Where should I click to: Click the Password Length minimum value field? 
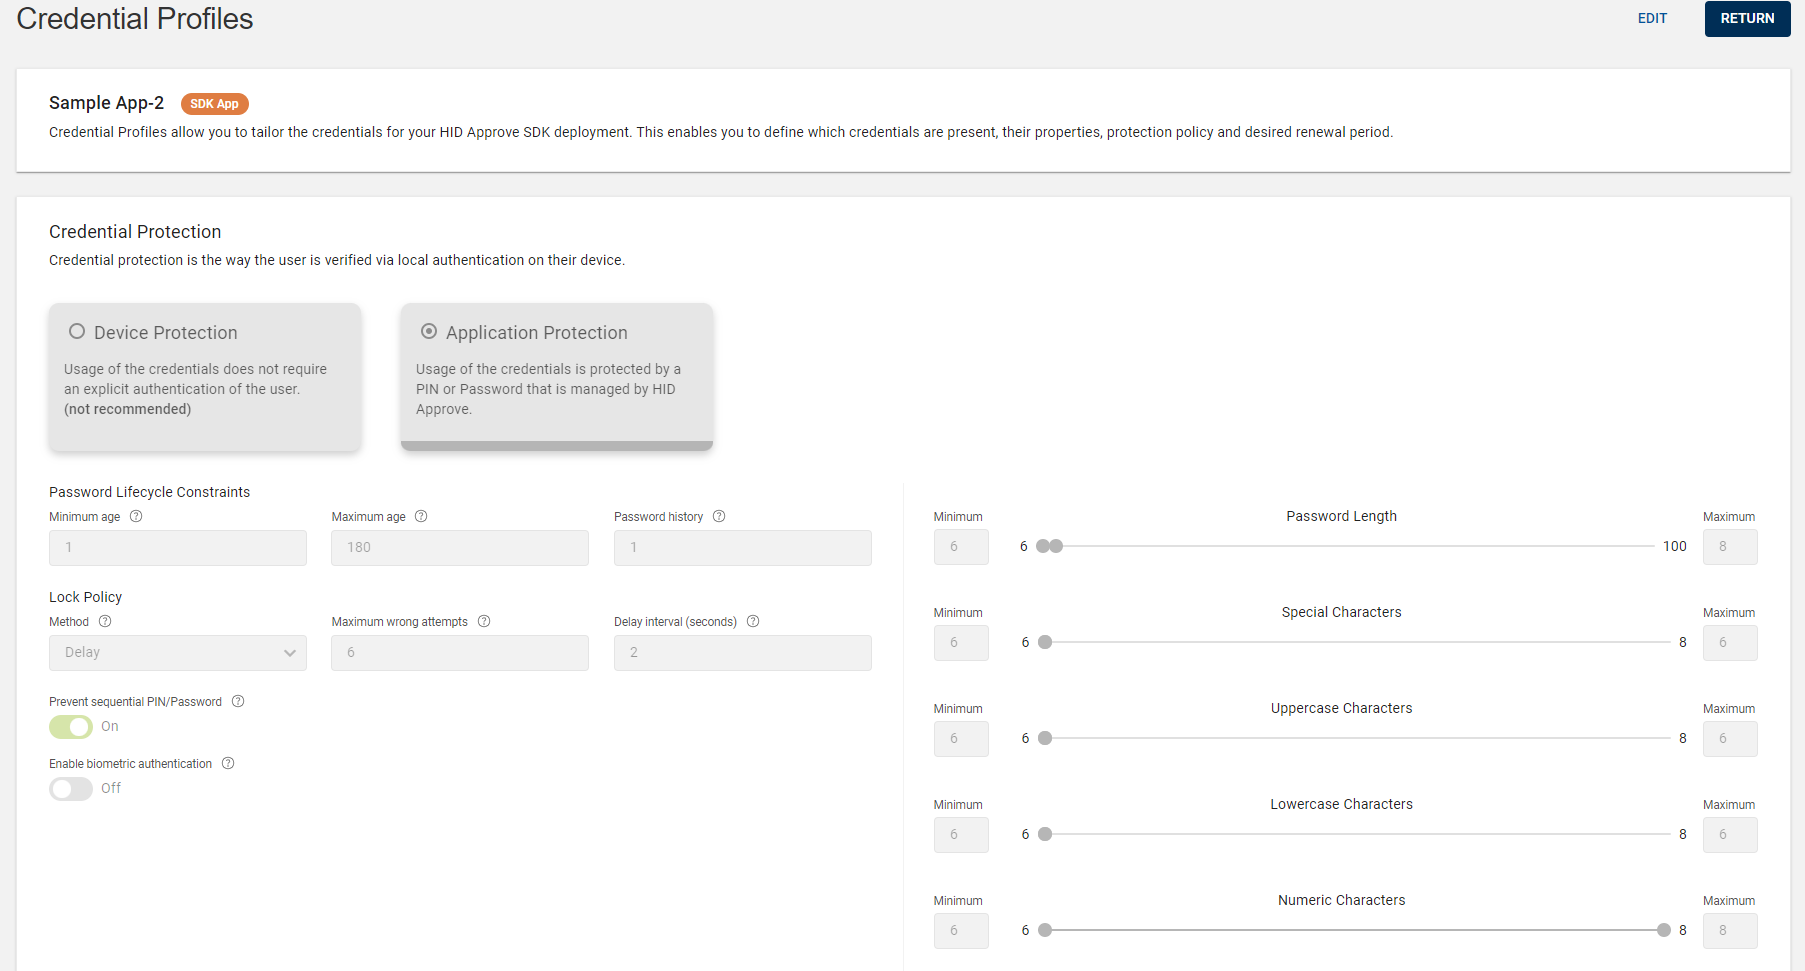click(961, 547)
